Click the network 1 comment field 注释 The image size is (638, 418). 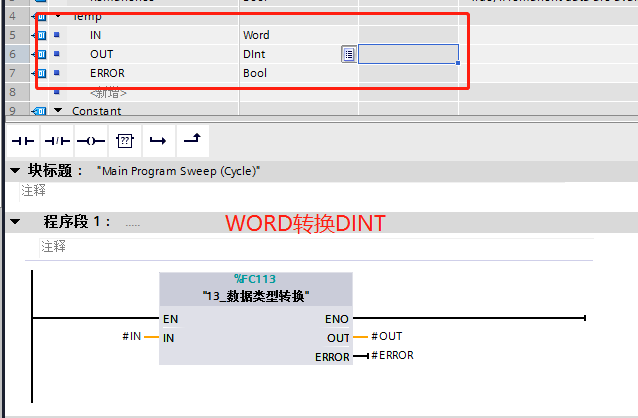pos(53,246)
